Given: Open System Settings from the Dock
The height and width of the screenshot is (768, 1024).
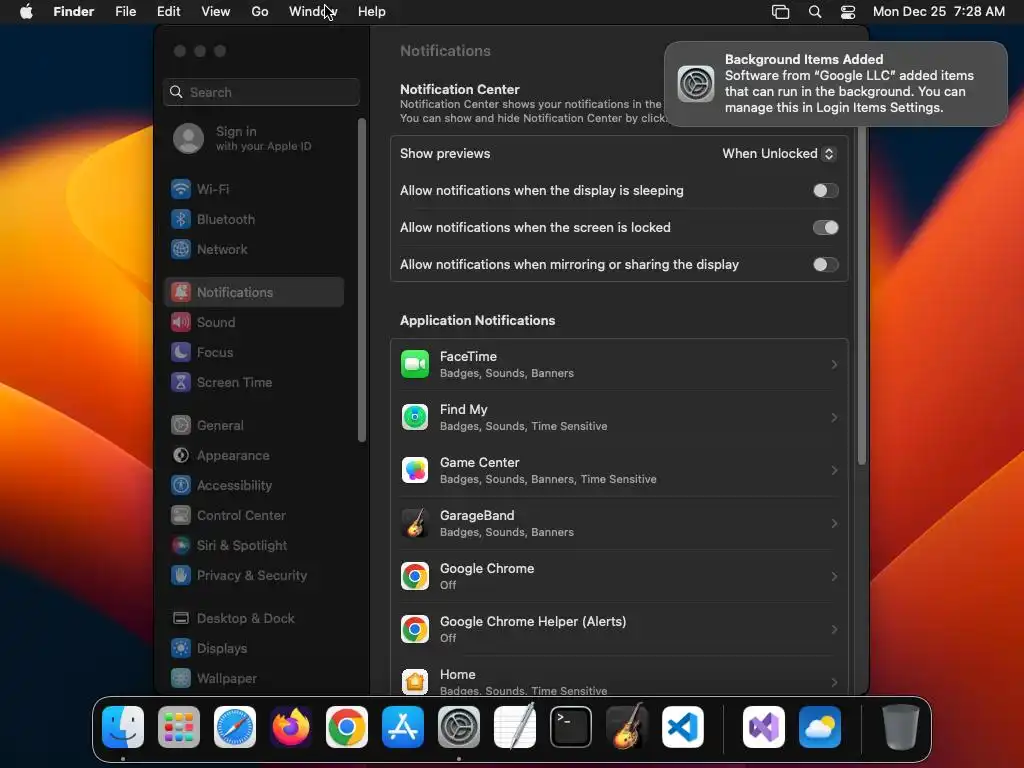Looking at the screenshot, I should [x=459, y=727].
